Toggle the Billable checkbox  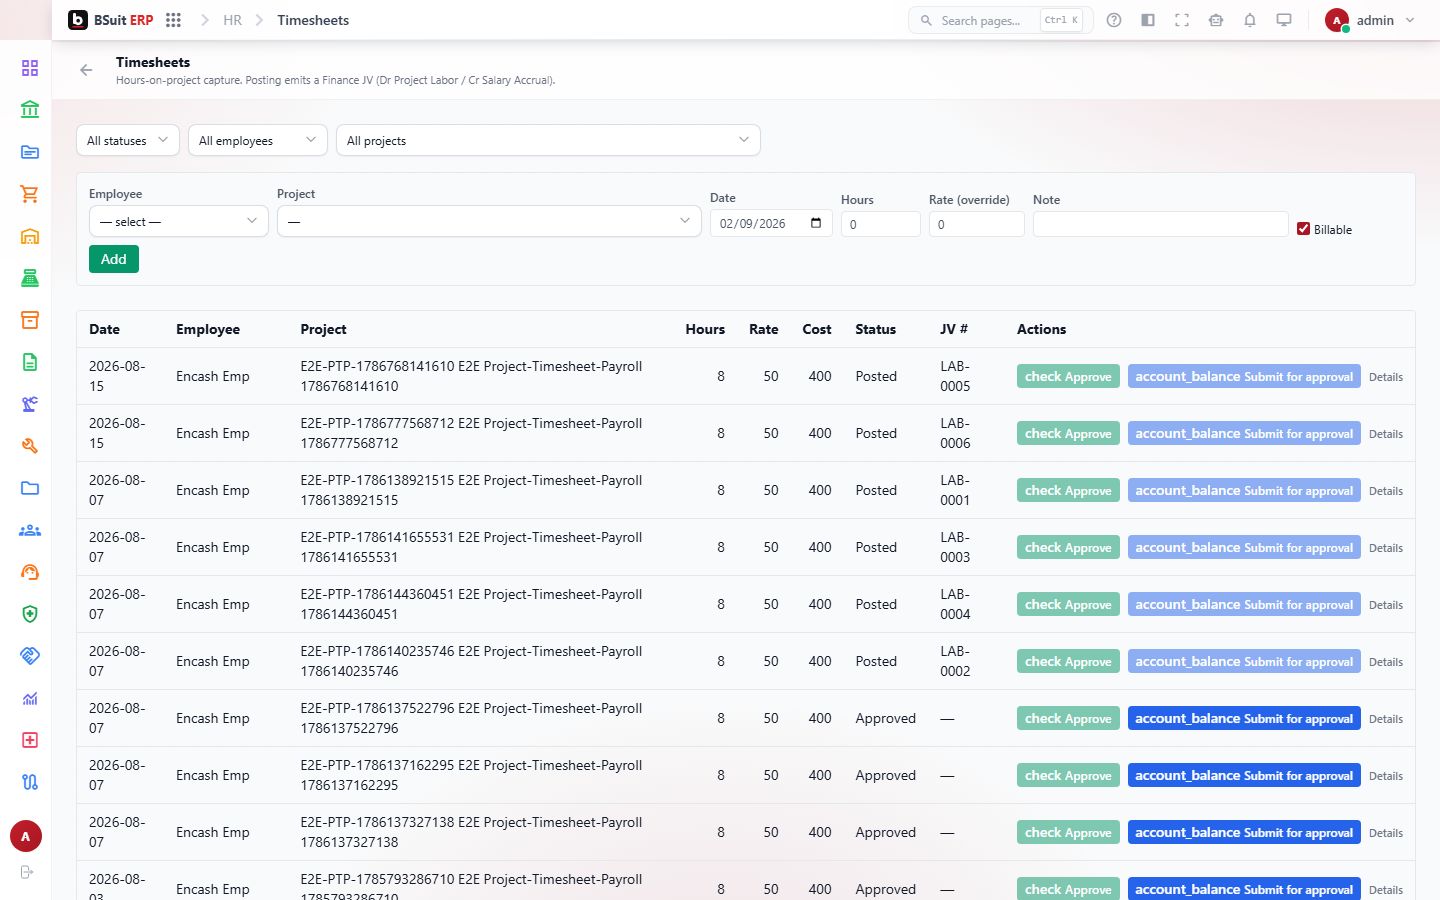tap(1303, 229)
